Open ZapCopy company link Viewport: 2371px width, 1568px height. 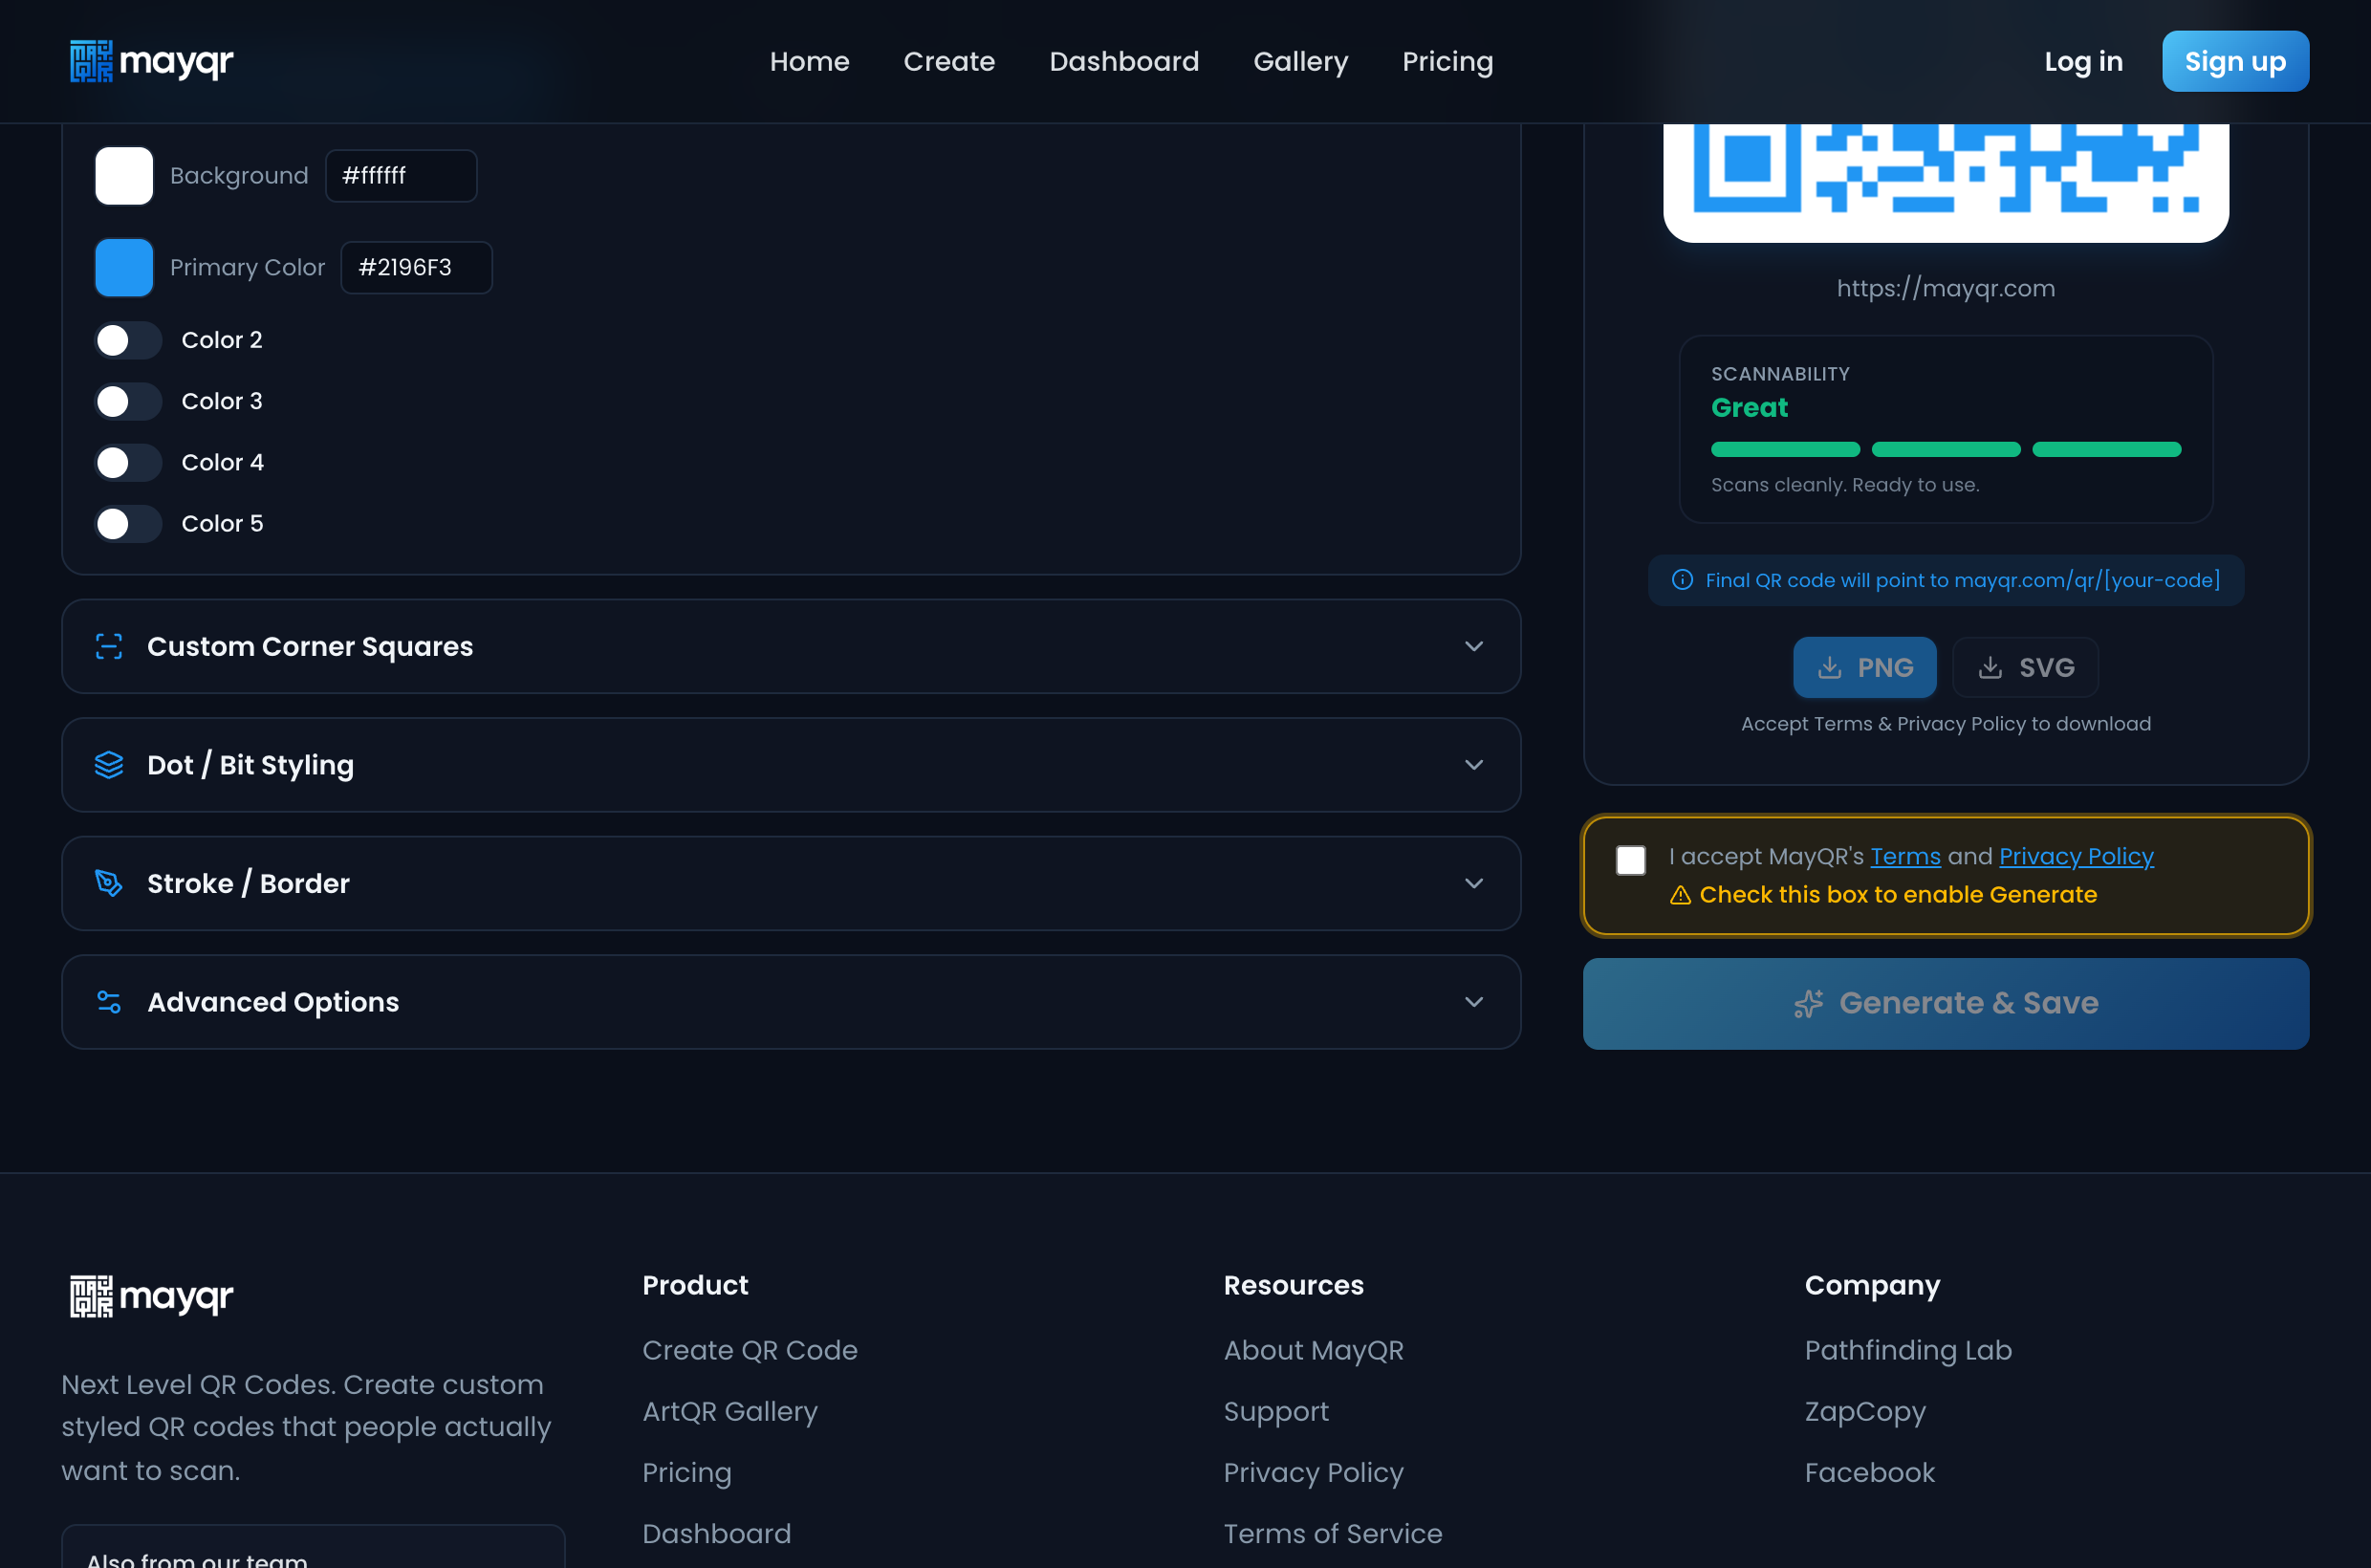[x=1865, y=1411]
